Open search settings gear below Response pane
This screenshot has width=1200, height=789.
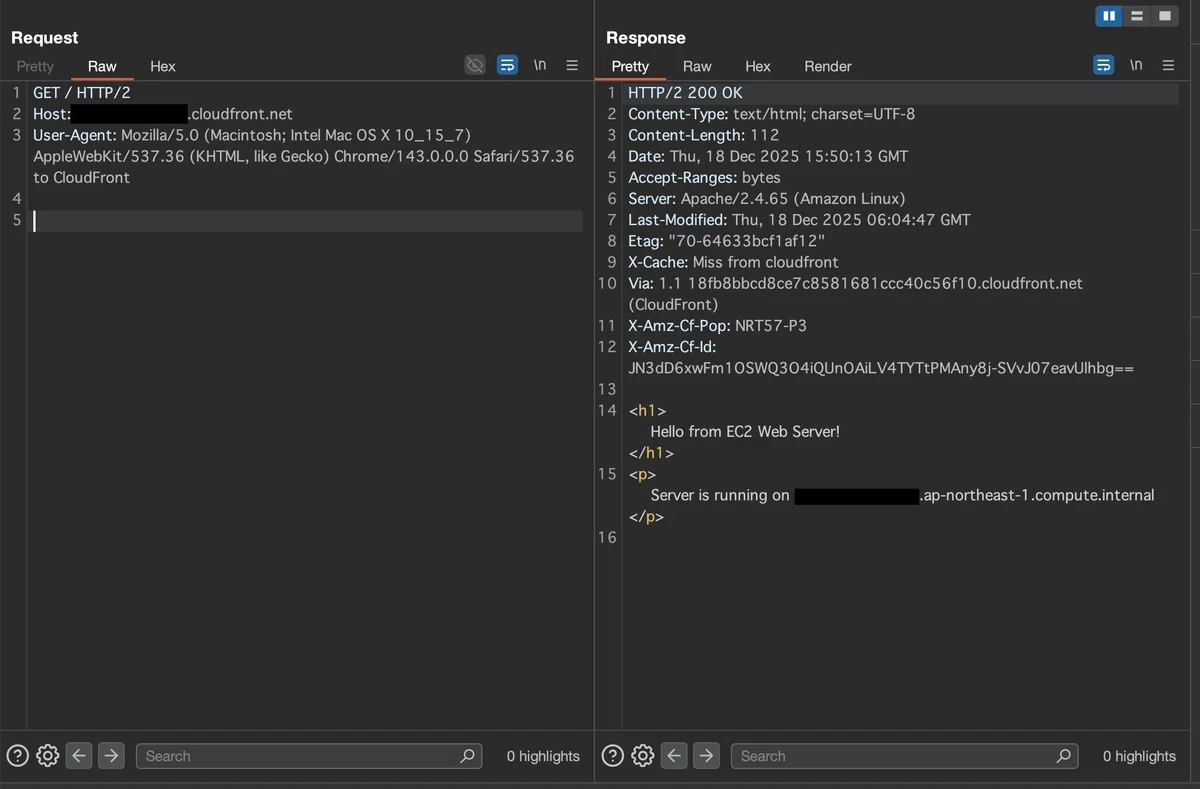pos(643,756)
